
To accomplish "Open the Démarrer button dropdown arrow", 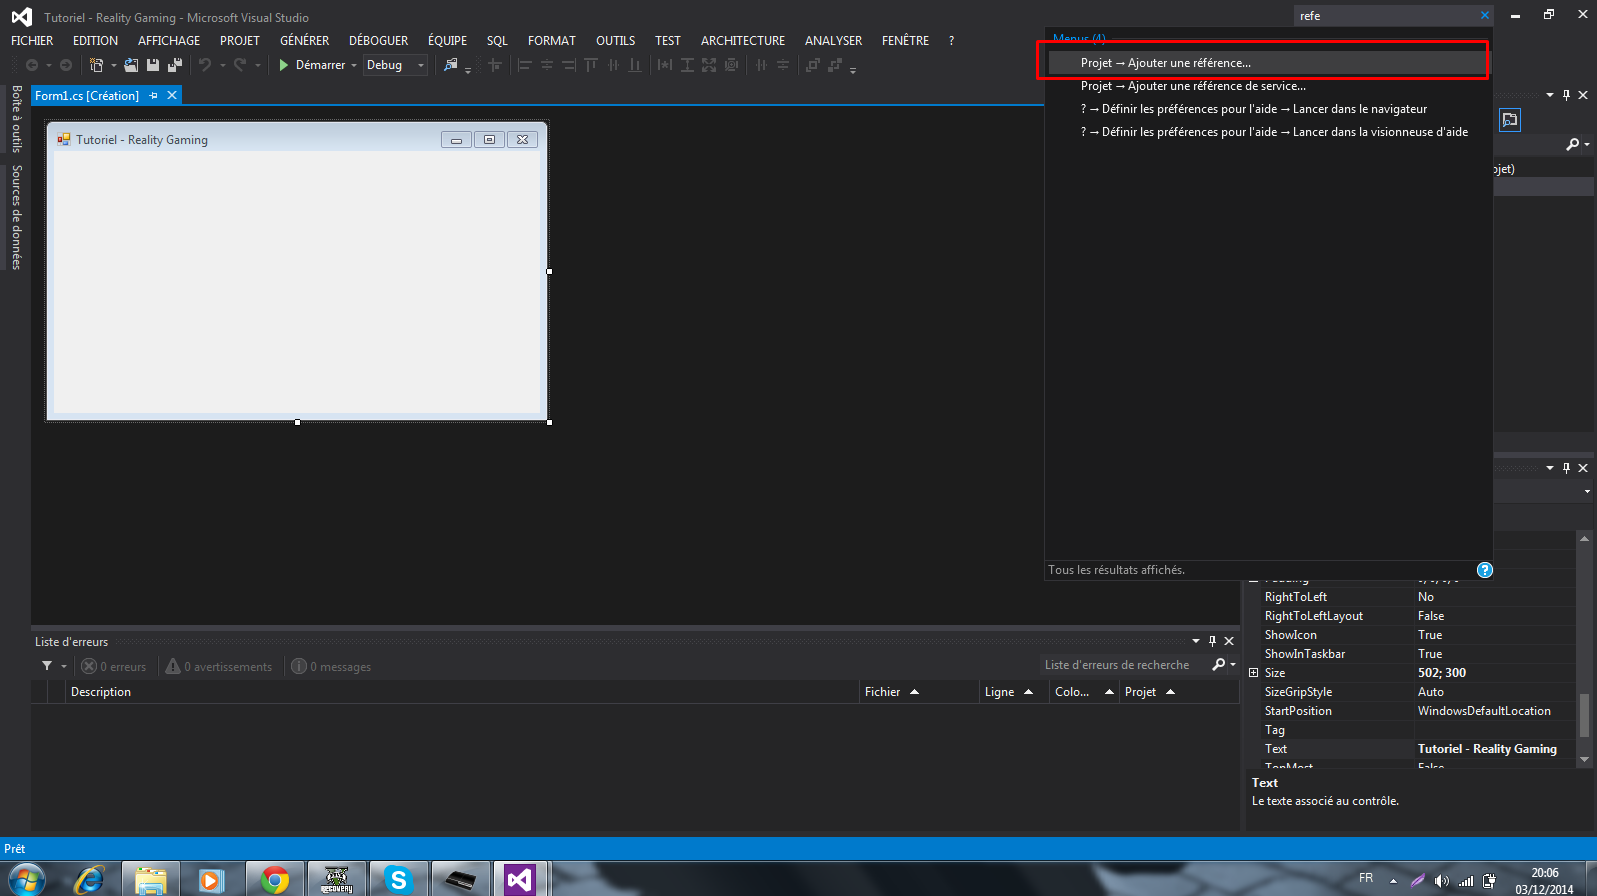I will [354, 65].
